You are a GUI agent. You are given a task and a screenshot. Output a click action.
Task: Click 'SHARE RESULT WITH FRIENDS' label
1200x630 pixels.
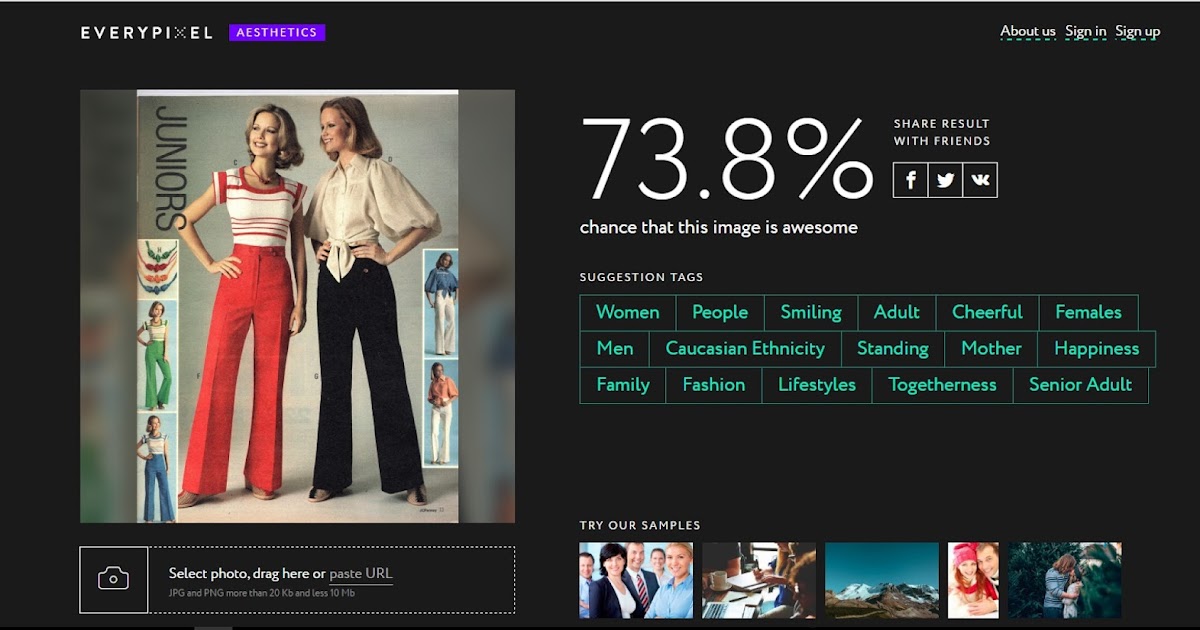point(942,132)
